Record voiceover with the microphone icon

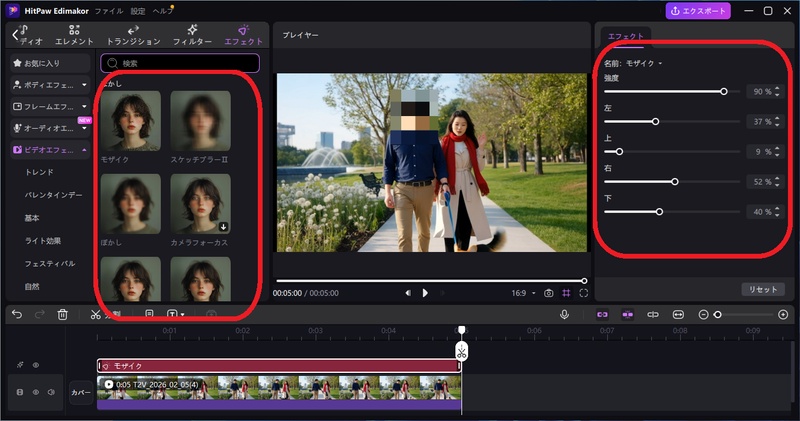[564, 314]
